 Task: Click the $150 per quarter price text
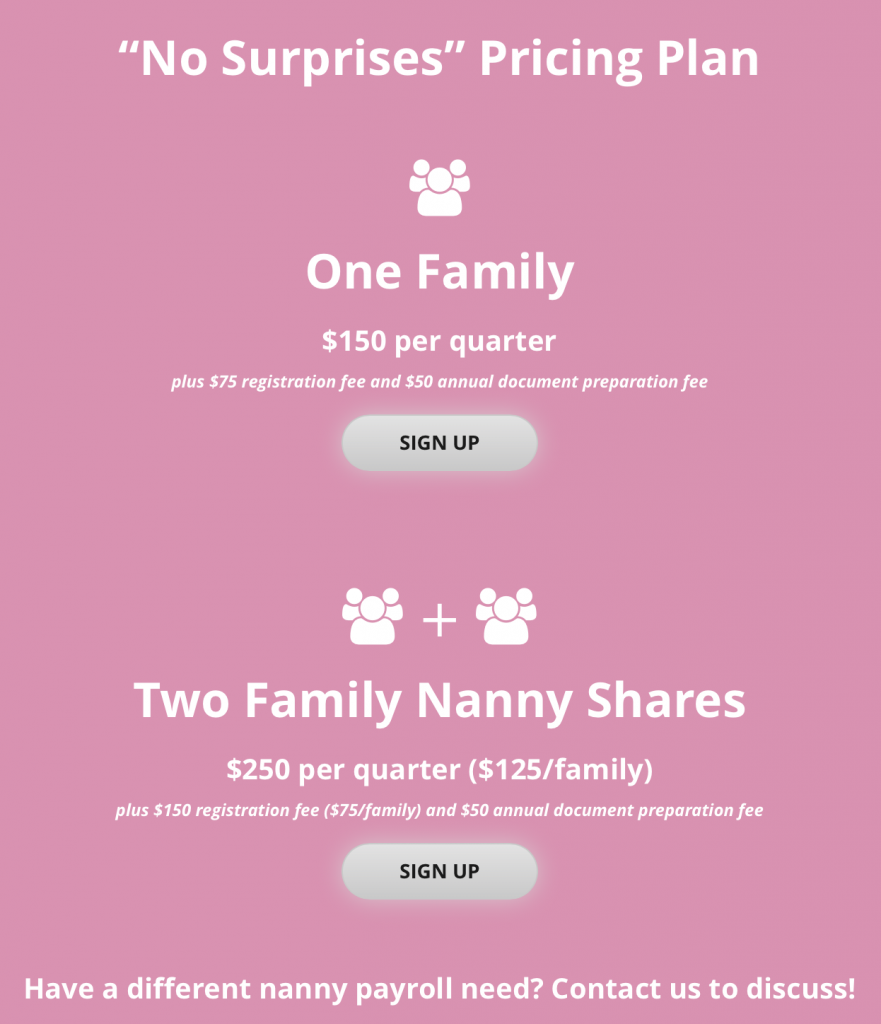[x=440, y=341]
